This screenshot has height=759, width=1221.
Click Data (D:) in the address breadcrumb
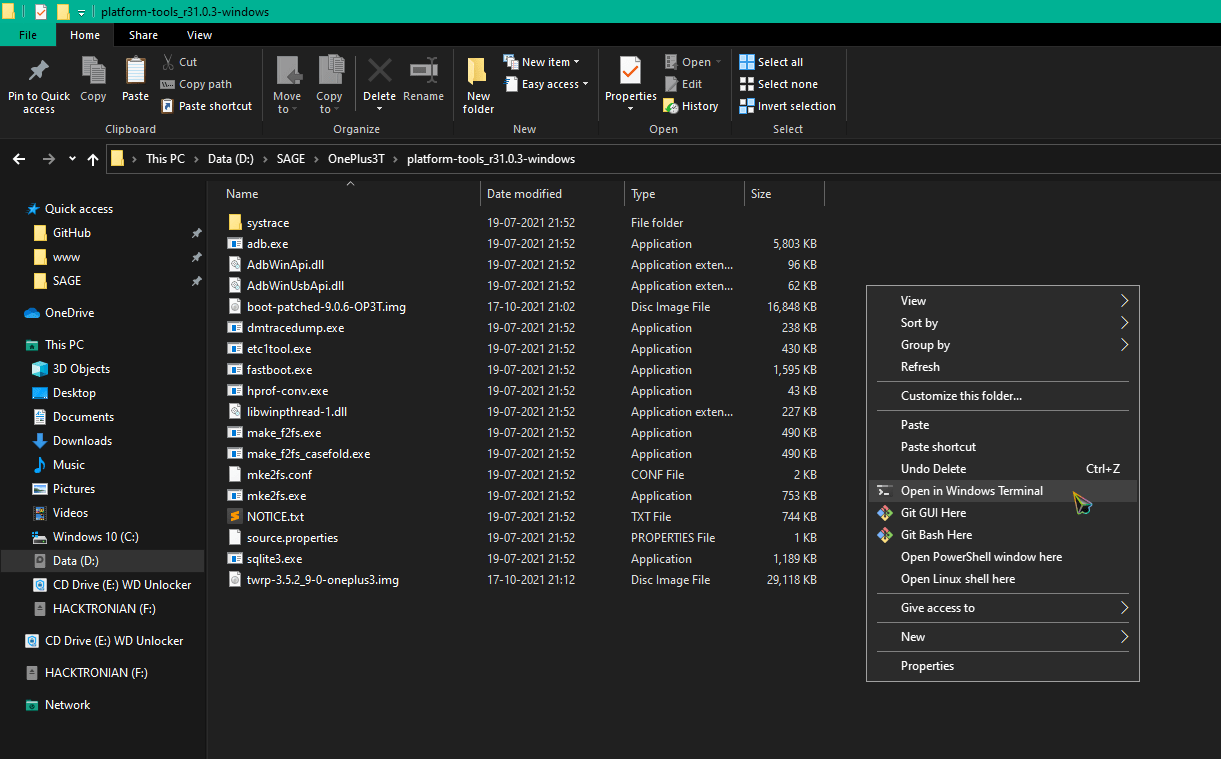click(x=232, y=159)
